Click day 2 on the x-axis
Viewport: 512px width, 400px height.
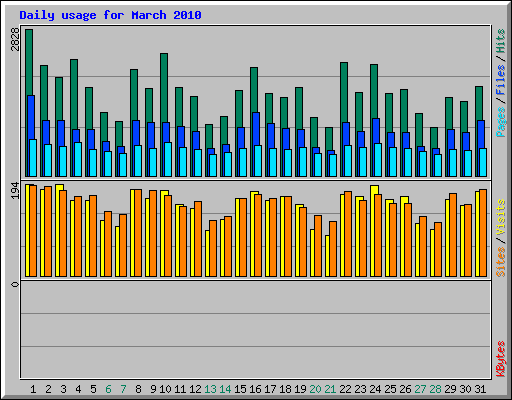[x=48, y=389]
